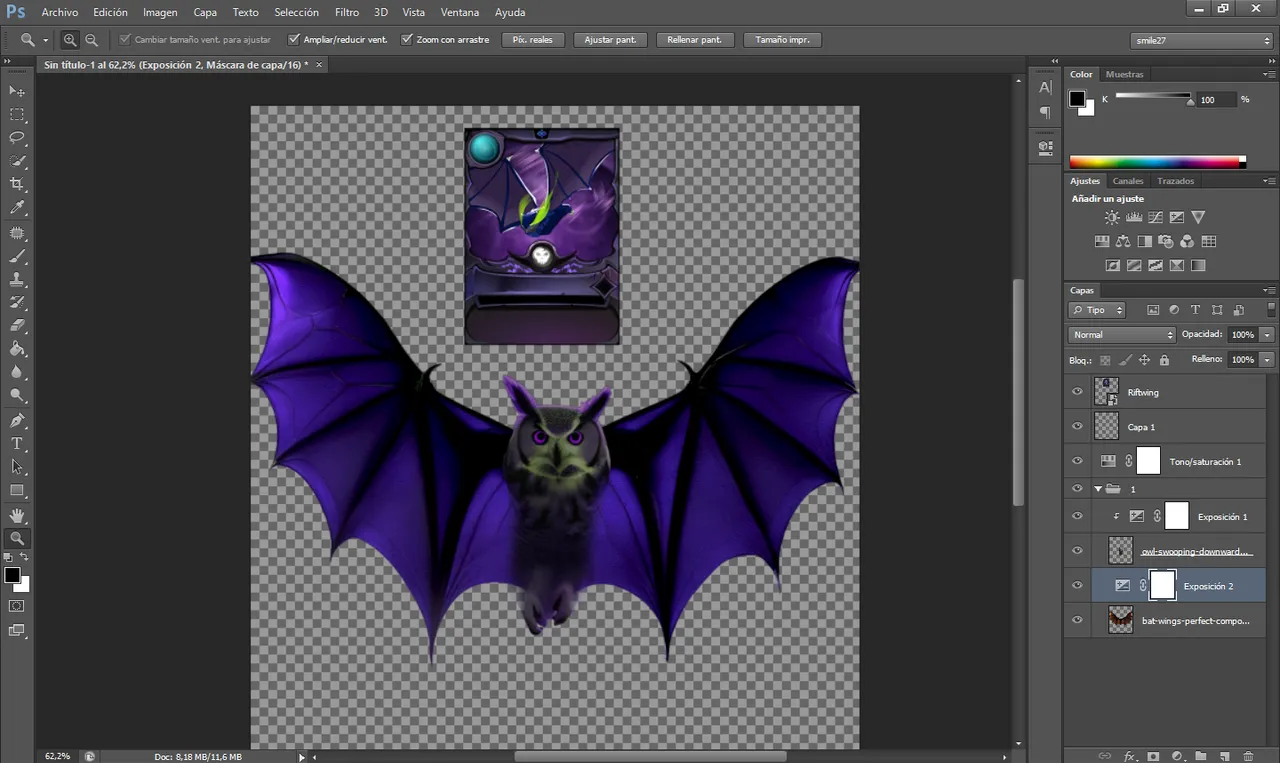The image size is (1280, 763).
Task: Open the Filtro menu
Action: click(x=347, y=12)
